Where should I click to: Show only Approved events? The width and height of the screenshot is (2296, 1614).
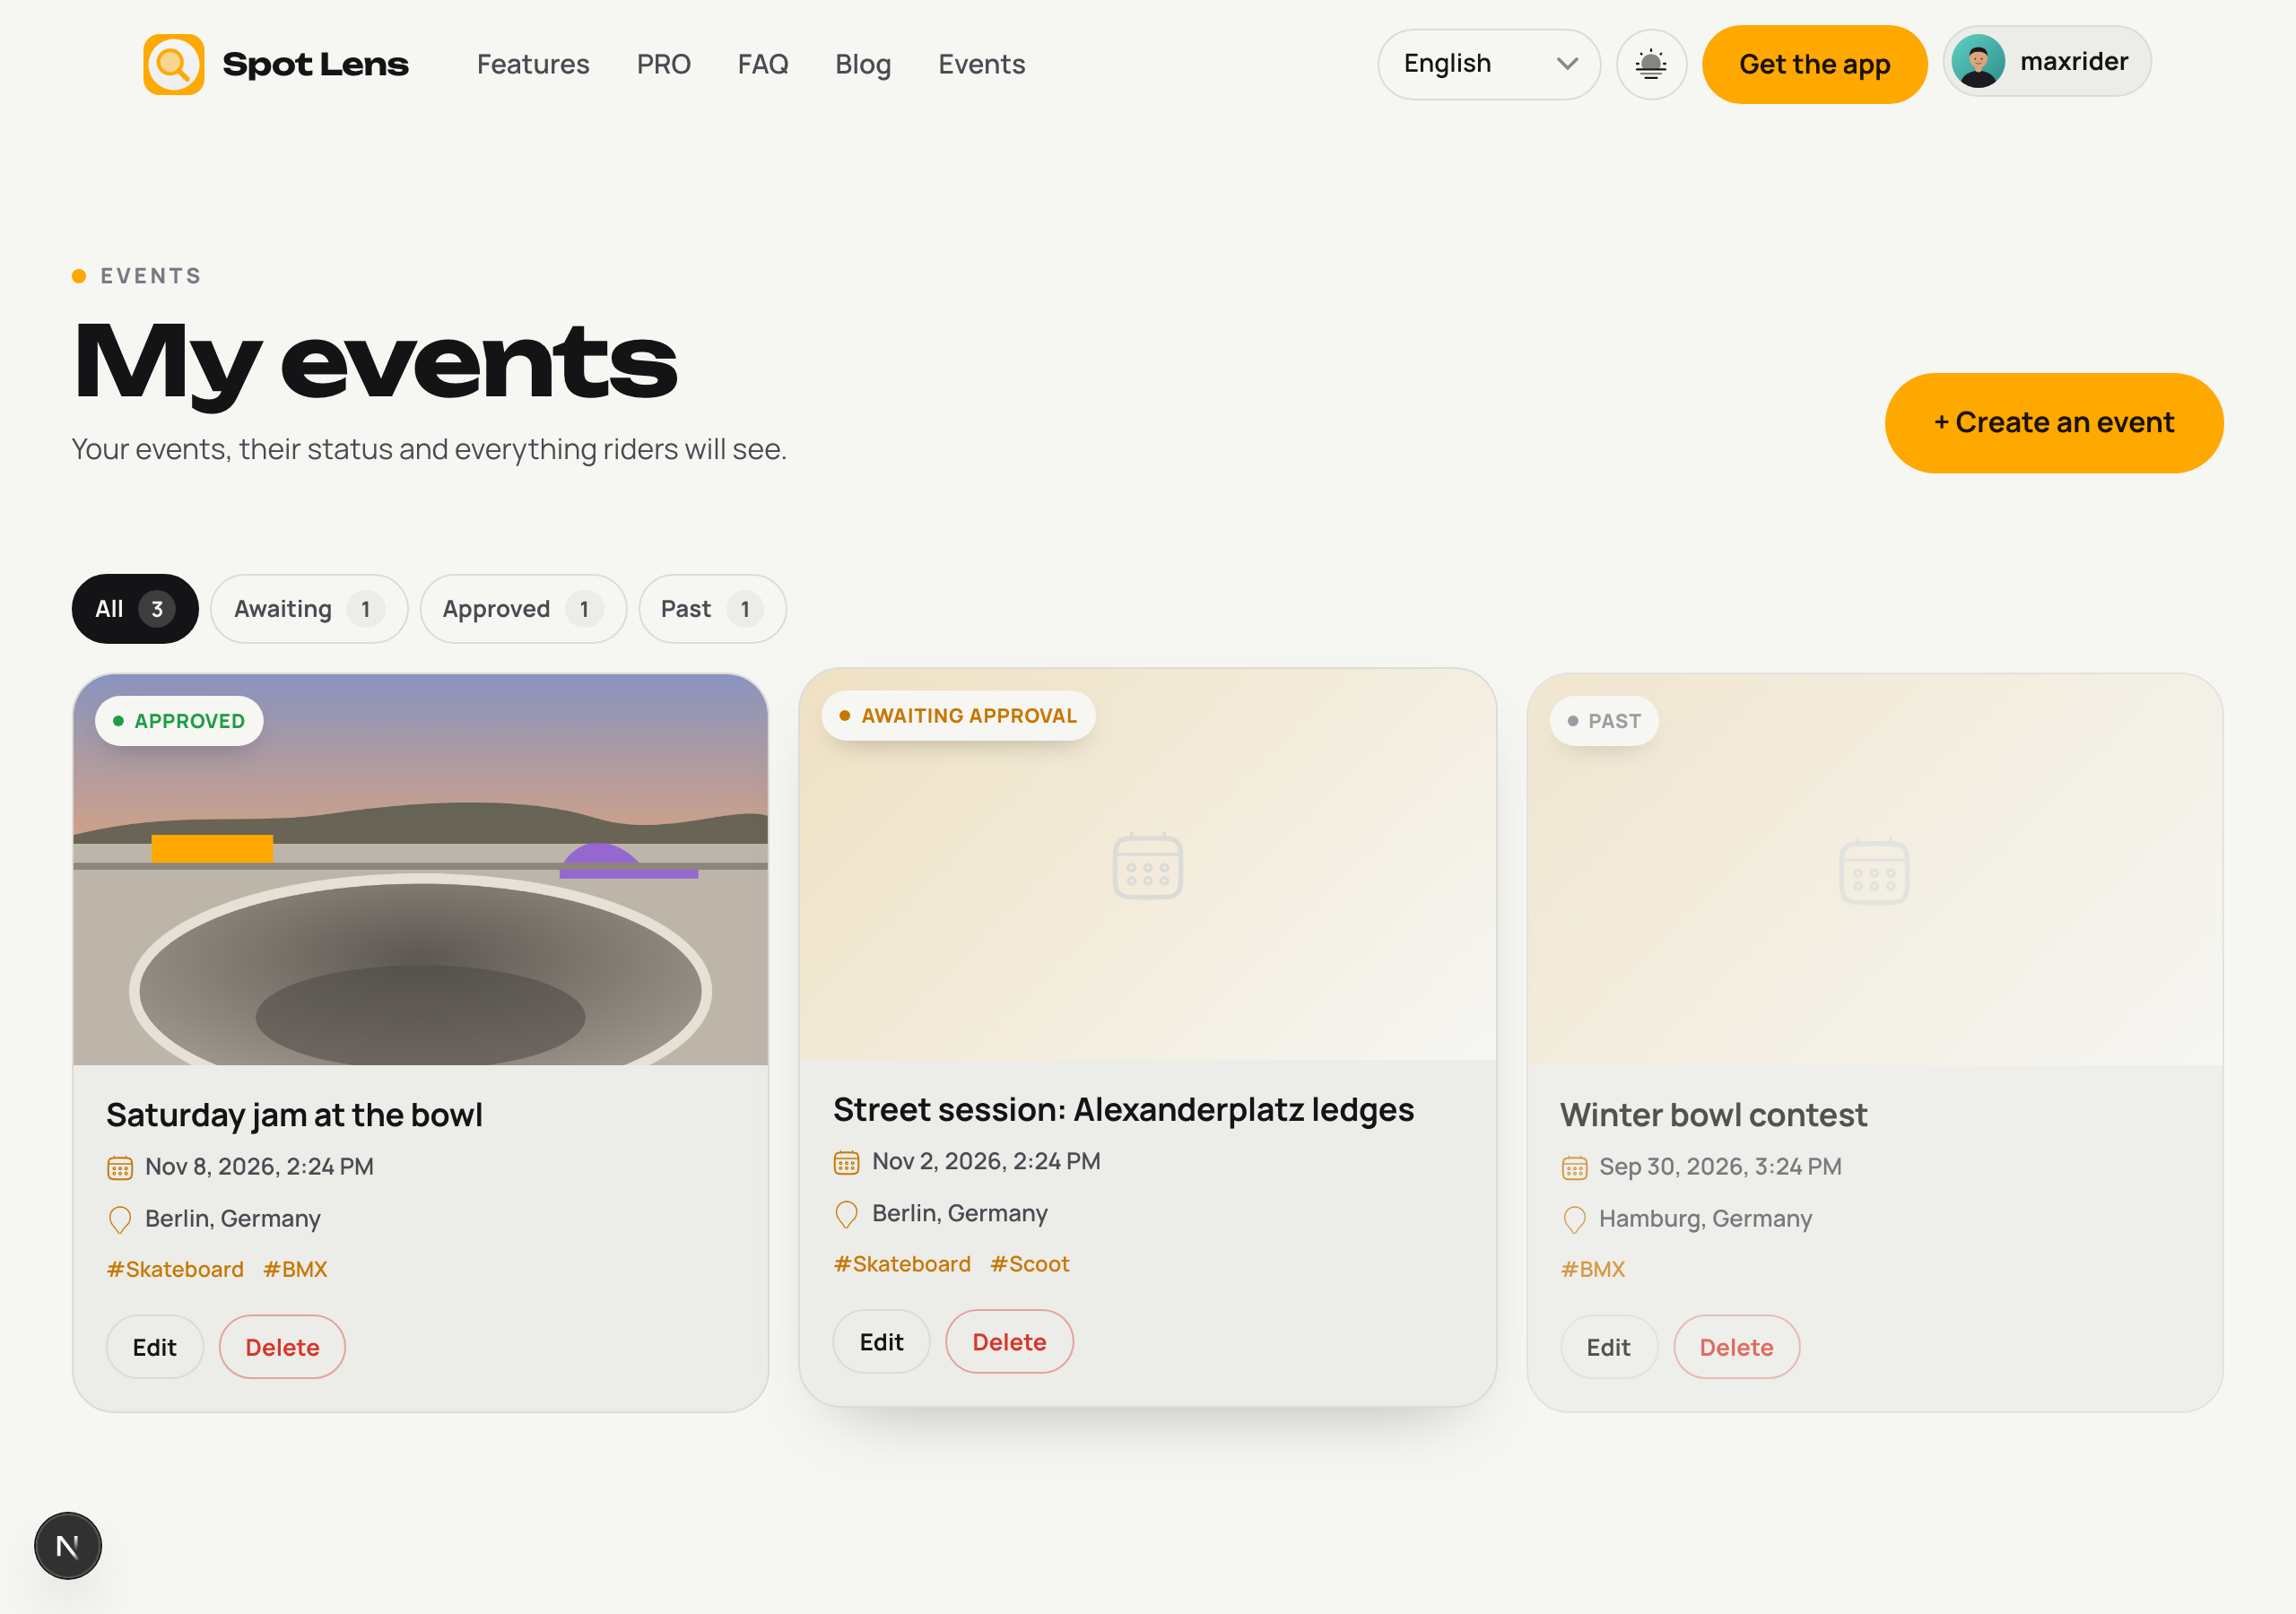point(523,609)
